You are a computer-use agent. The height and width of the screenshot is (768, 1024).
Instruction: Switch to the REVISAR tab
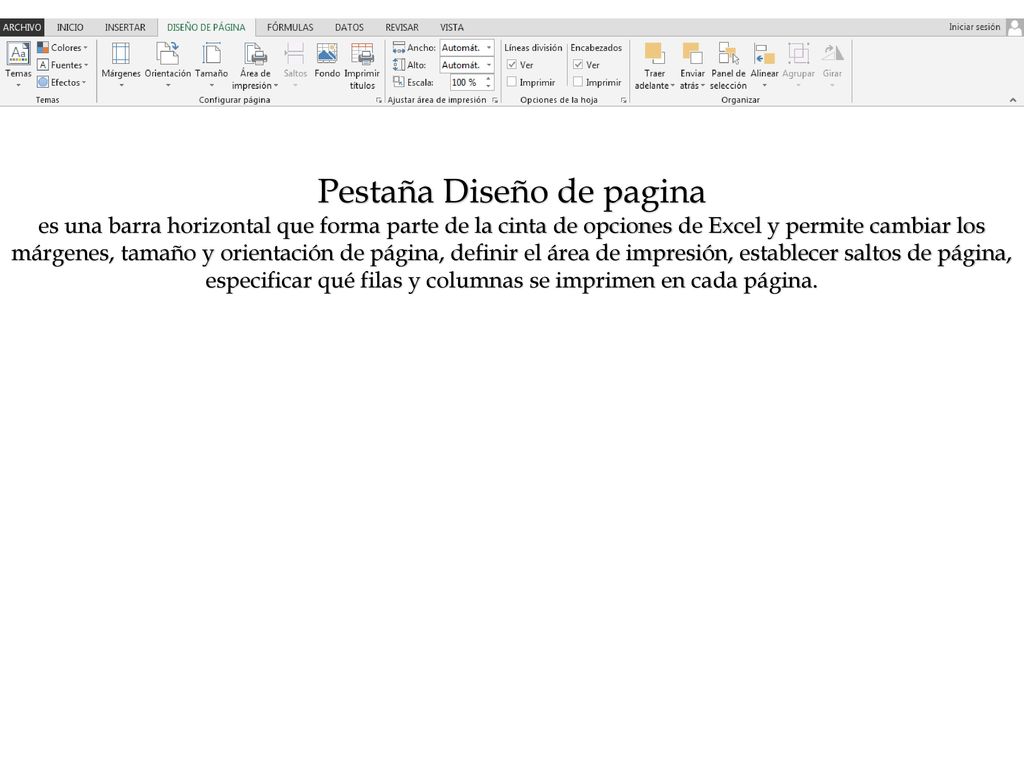click(x=402, y=27)
